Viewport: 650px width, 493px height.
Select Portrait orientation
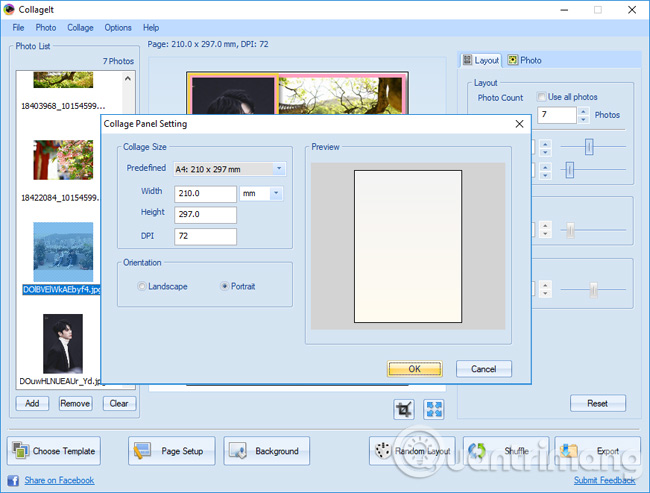(223, 286)
